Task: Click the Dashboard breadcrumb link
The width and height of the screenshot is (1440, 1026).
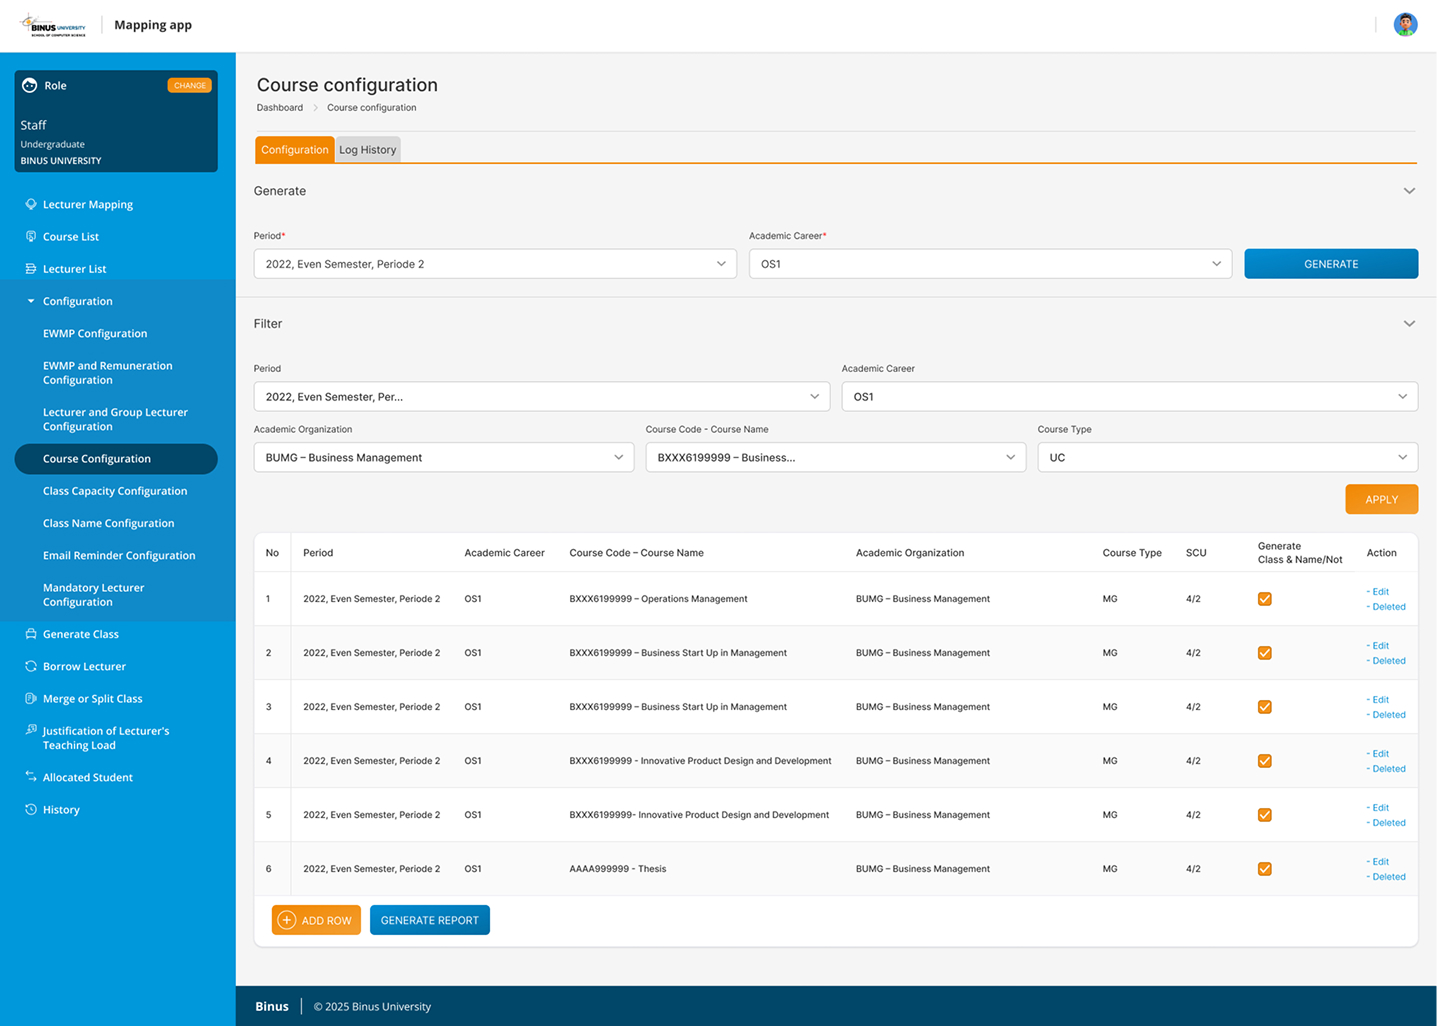Action: (x=280, y=108)
